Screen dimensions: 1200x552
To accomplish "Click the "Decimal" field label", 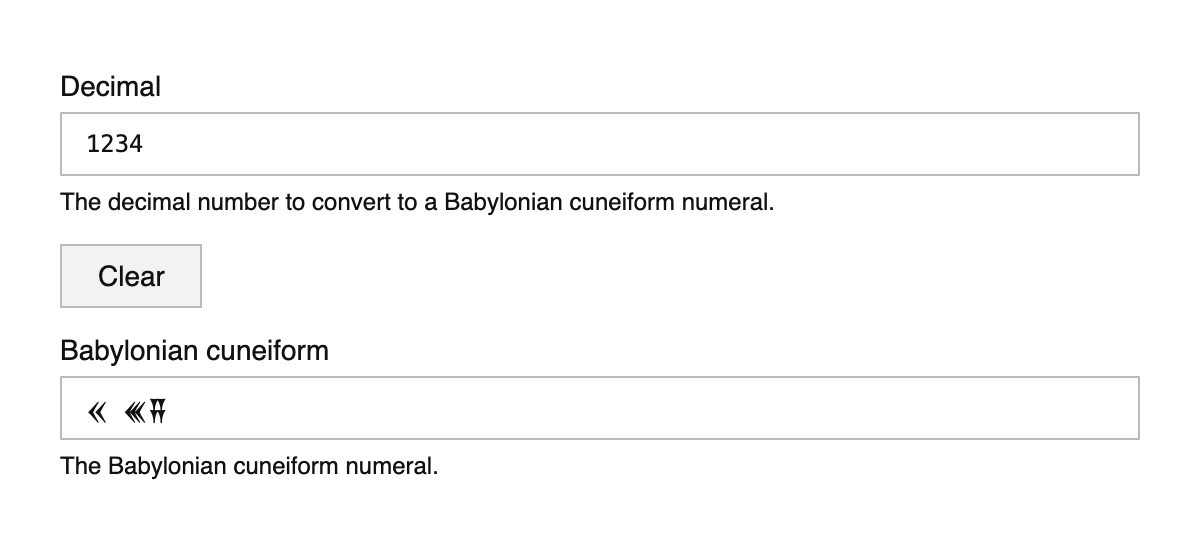I will (110, 87).
